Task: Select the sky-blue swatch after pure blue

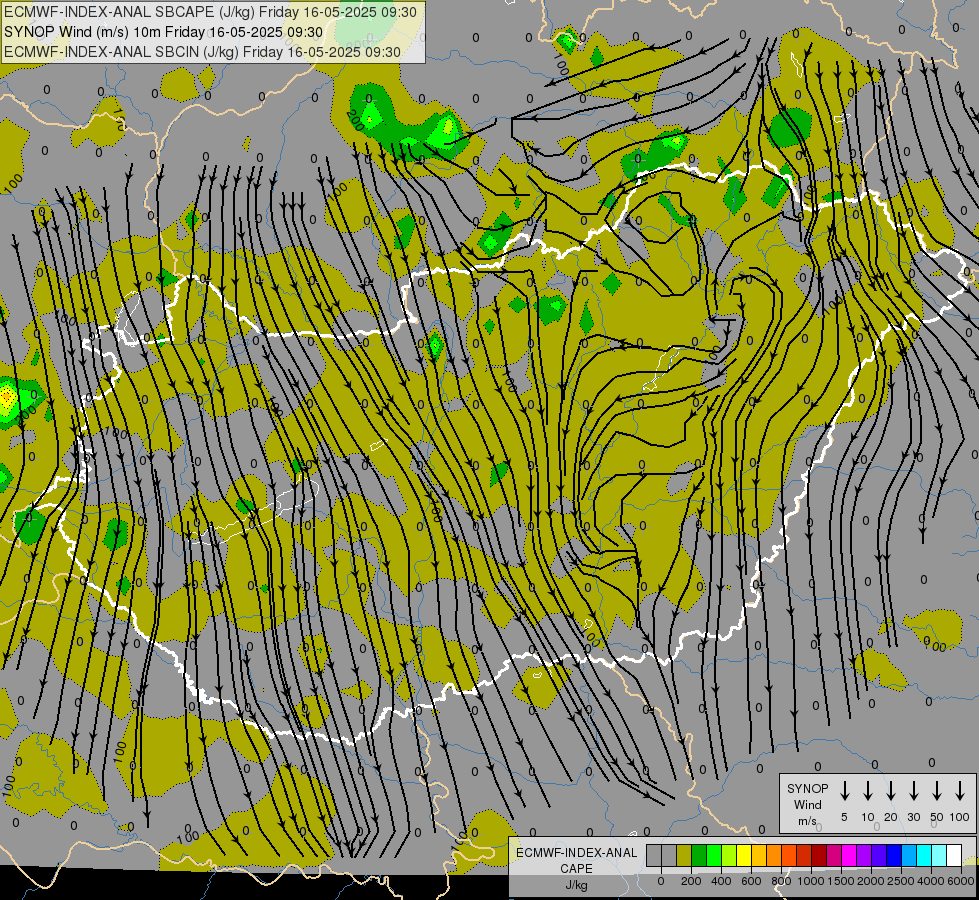Action: tap(910, 855)
